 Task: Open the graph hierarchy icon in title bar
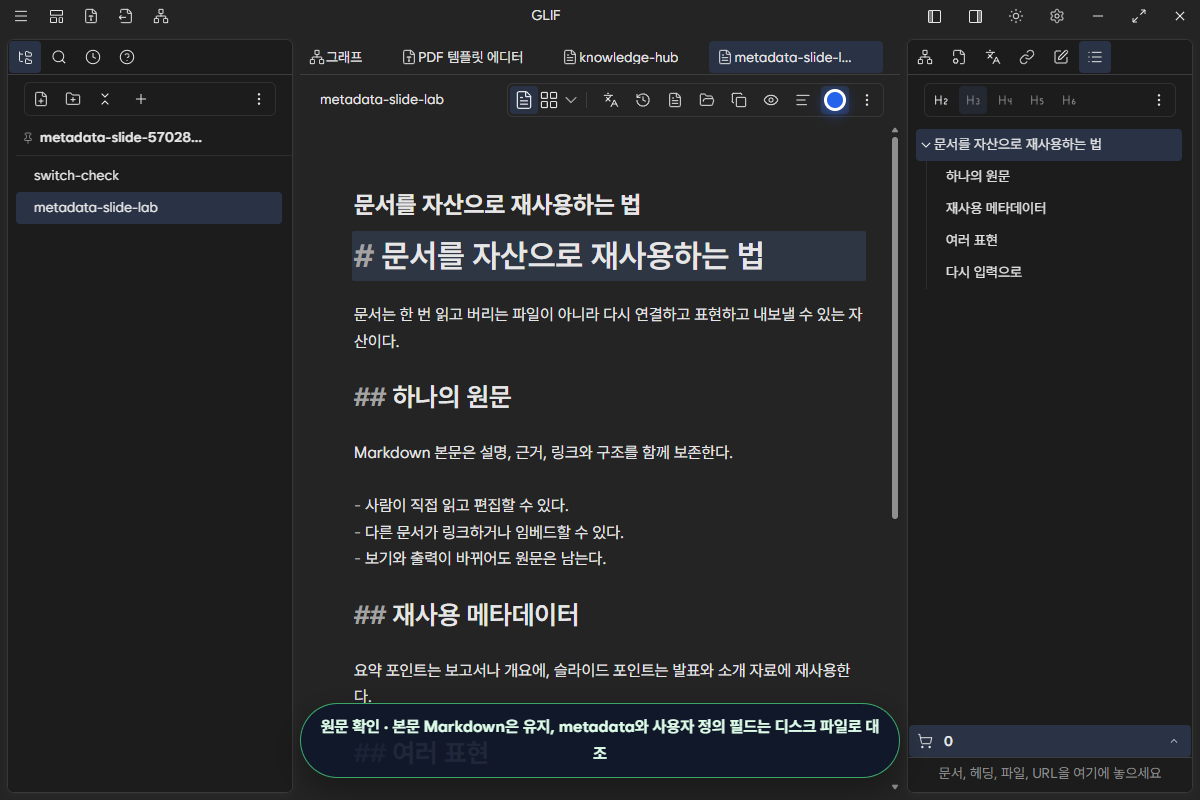point(161,16)
